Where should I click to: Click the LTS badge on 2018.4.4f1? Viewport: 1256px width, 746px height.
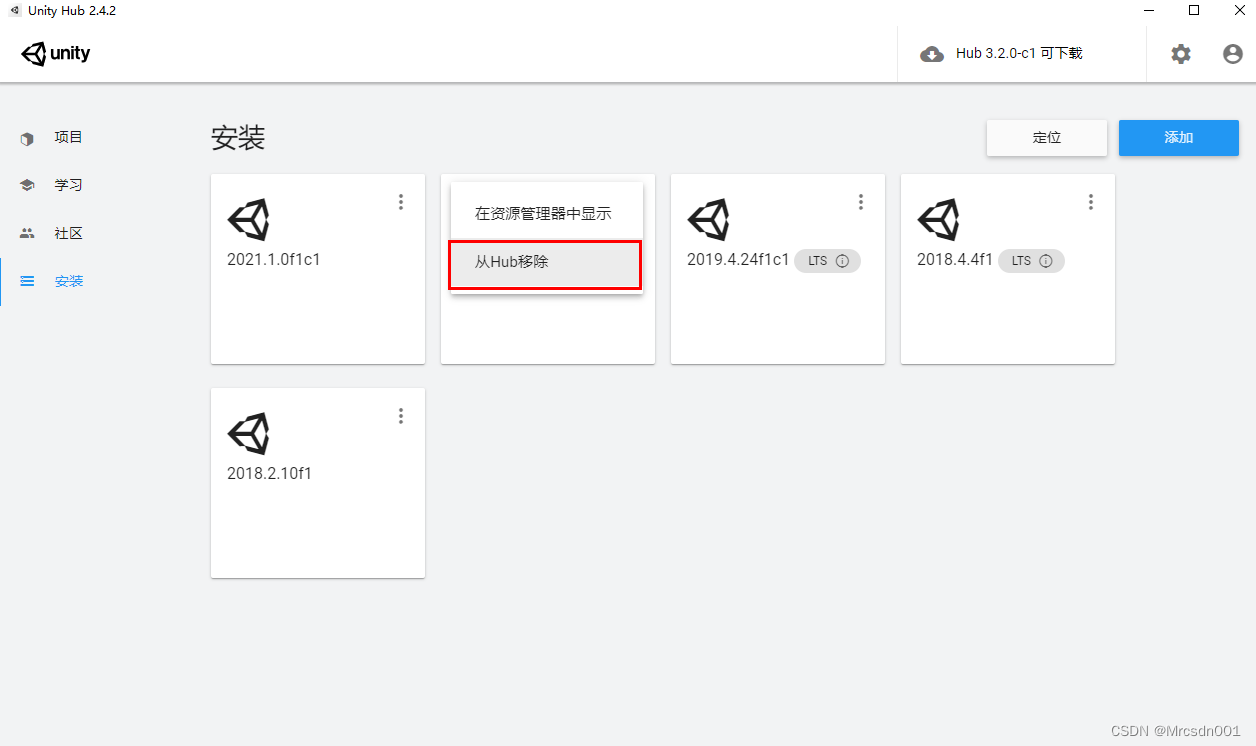click(1031, 261)
